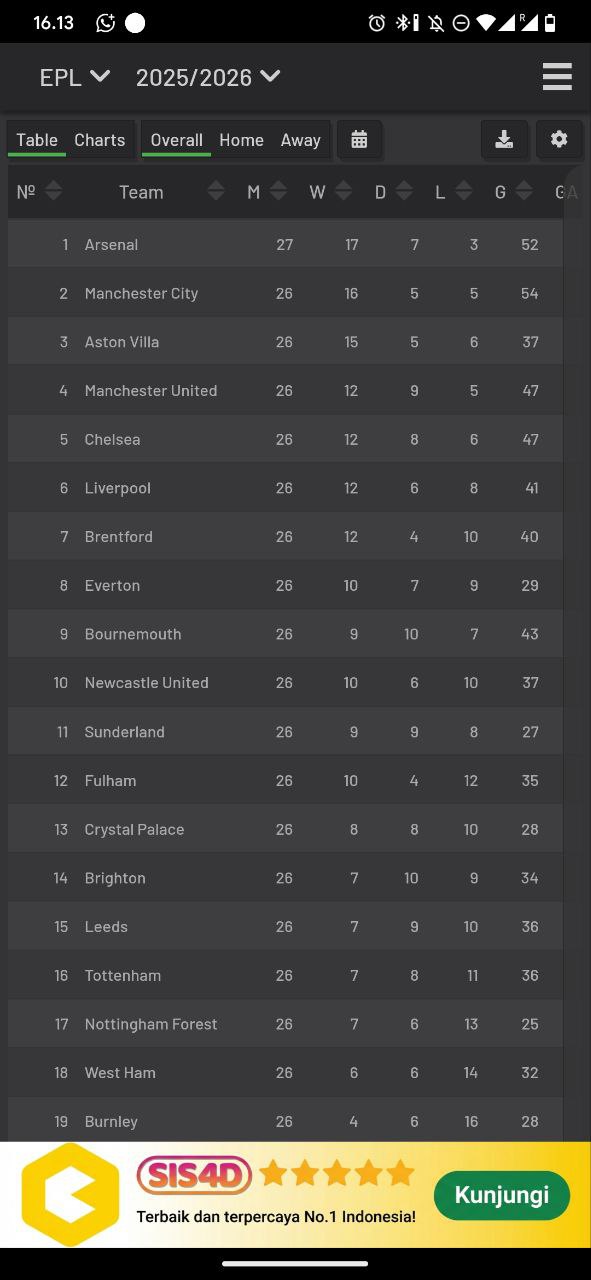Open the Arsenal team row
Screen dimensions: 591x1280
pyautogui.click(x=200, y=244)
